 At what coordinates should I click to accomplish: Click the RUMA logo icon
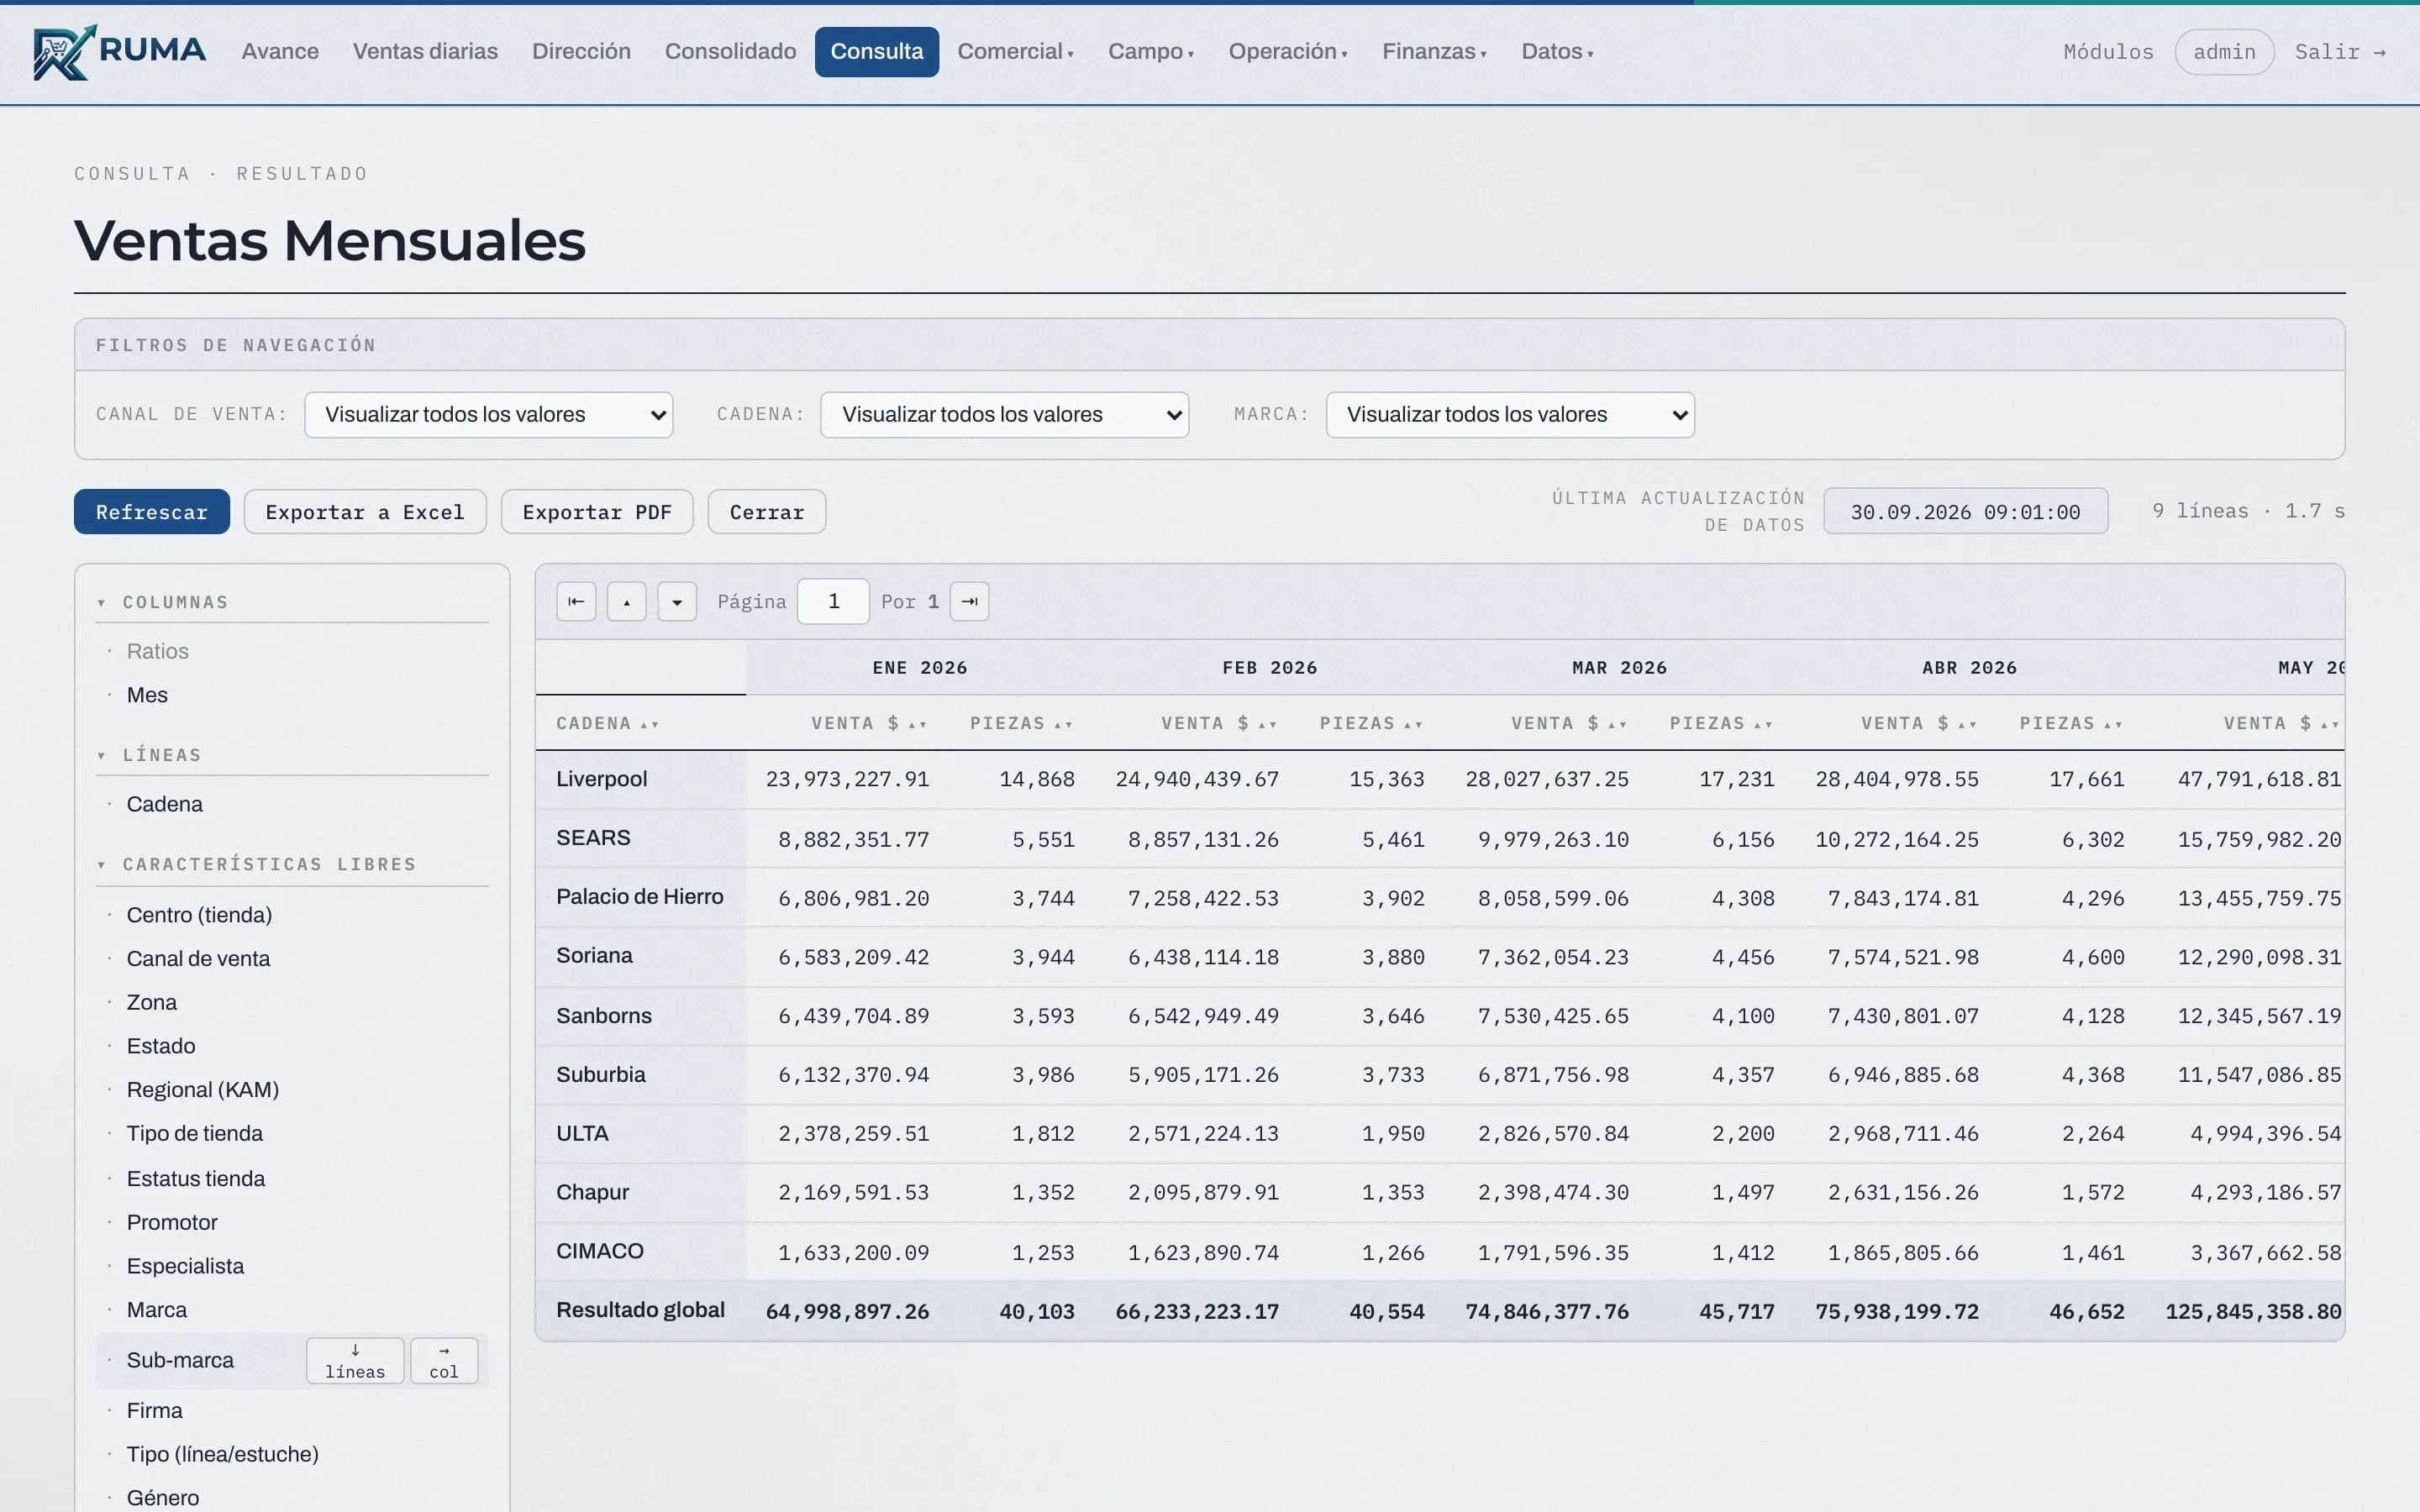tap(65, 52)
